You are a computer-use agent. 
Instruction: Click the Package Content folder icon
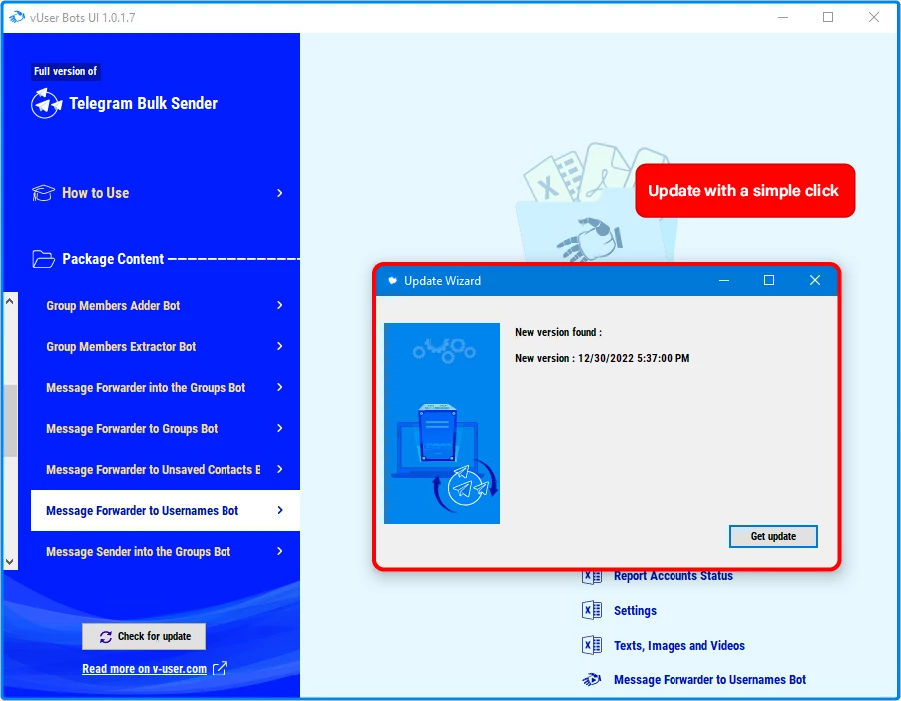[x=44, y=259]
